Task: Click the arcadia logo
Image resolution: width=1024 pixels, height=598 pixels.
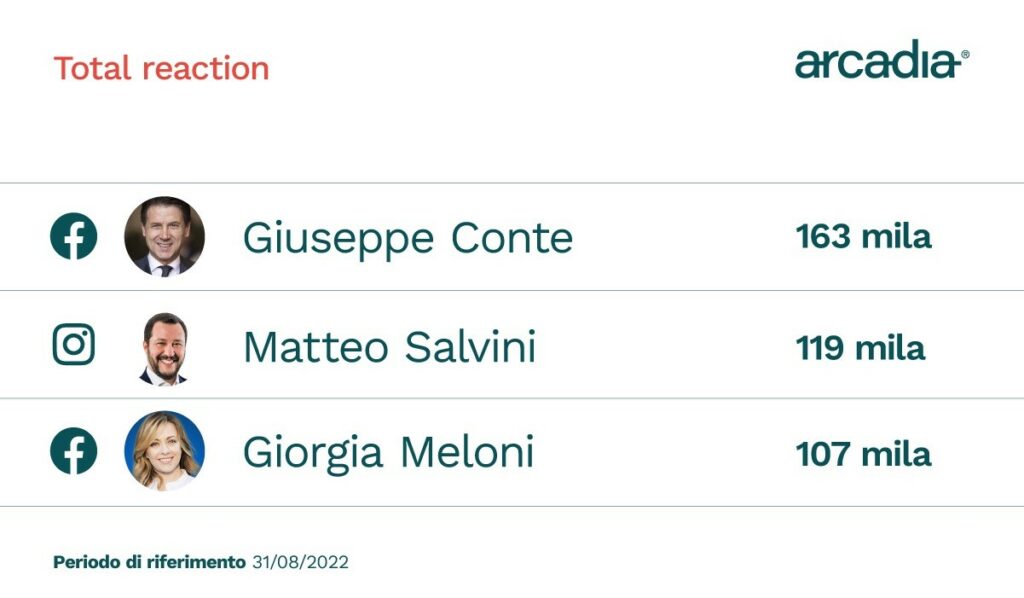Action: click(877, 63)
